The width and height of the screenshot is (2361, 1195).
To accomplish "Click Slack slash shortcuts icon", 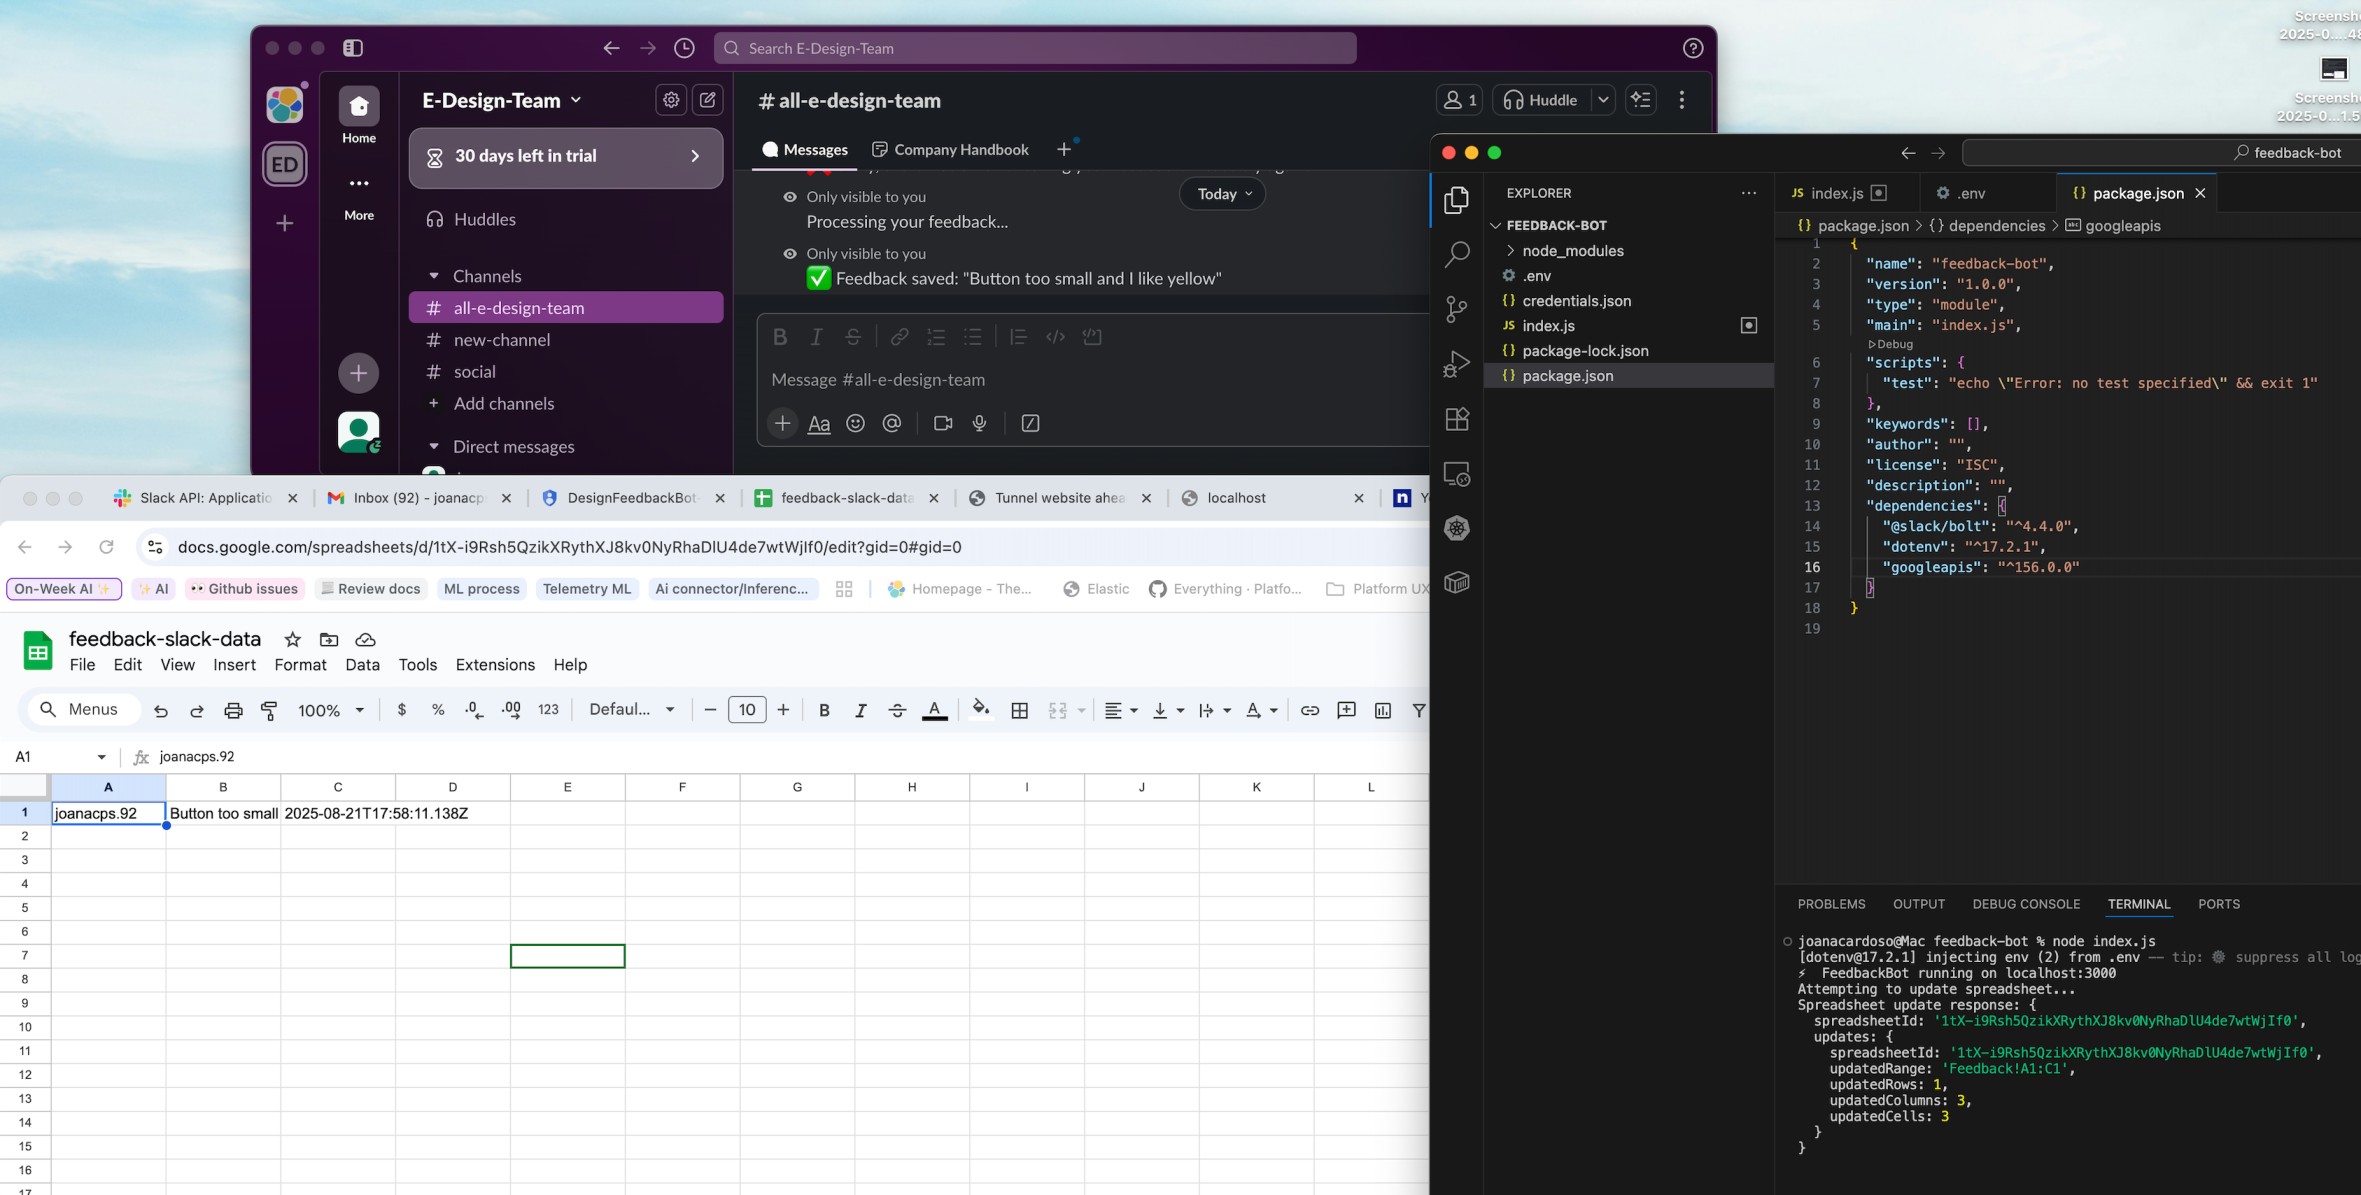I will [1030, 423].
